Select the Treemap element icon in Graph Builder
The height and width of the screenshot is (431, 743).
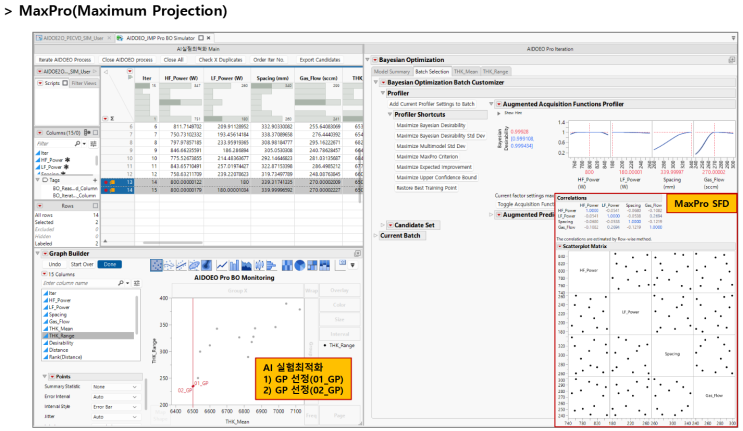[312, 265]
